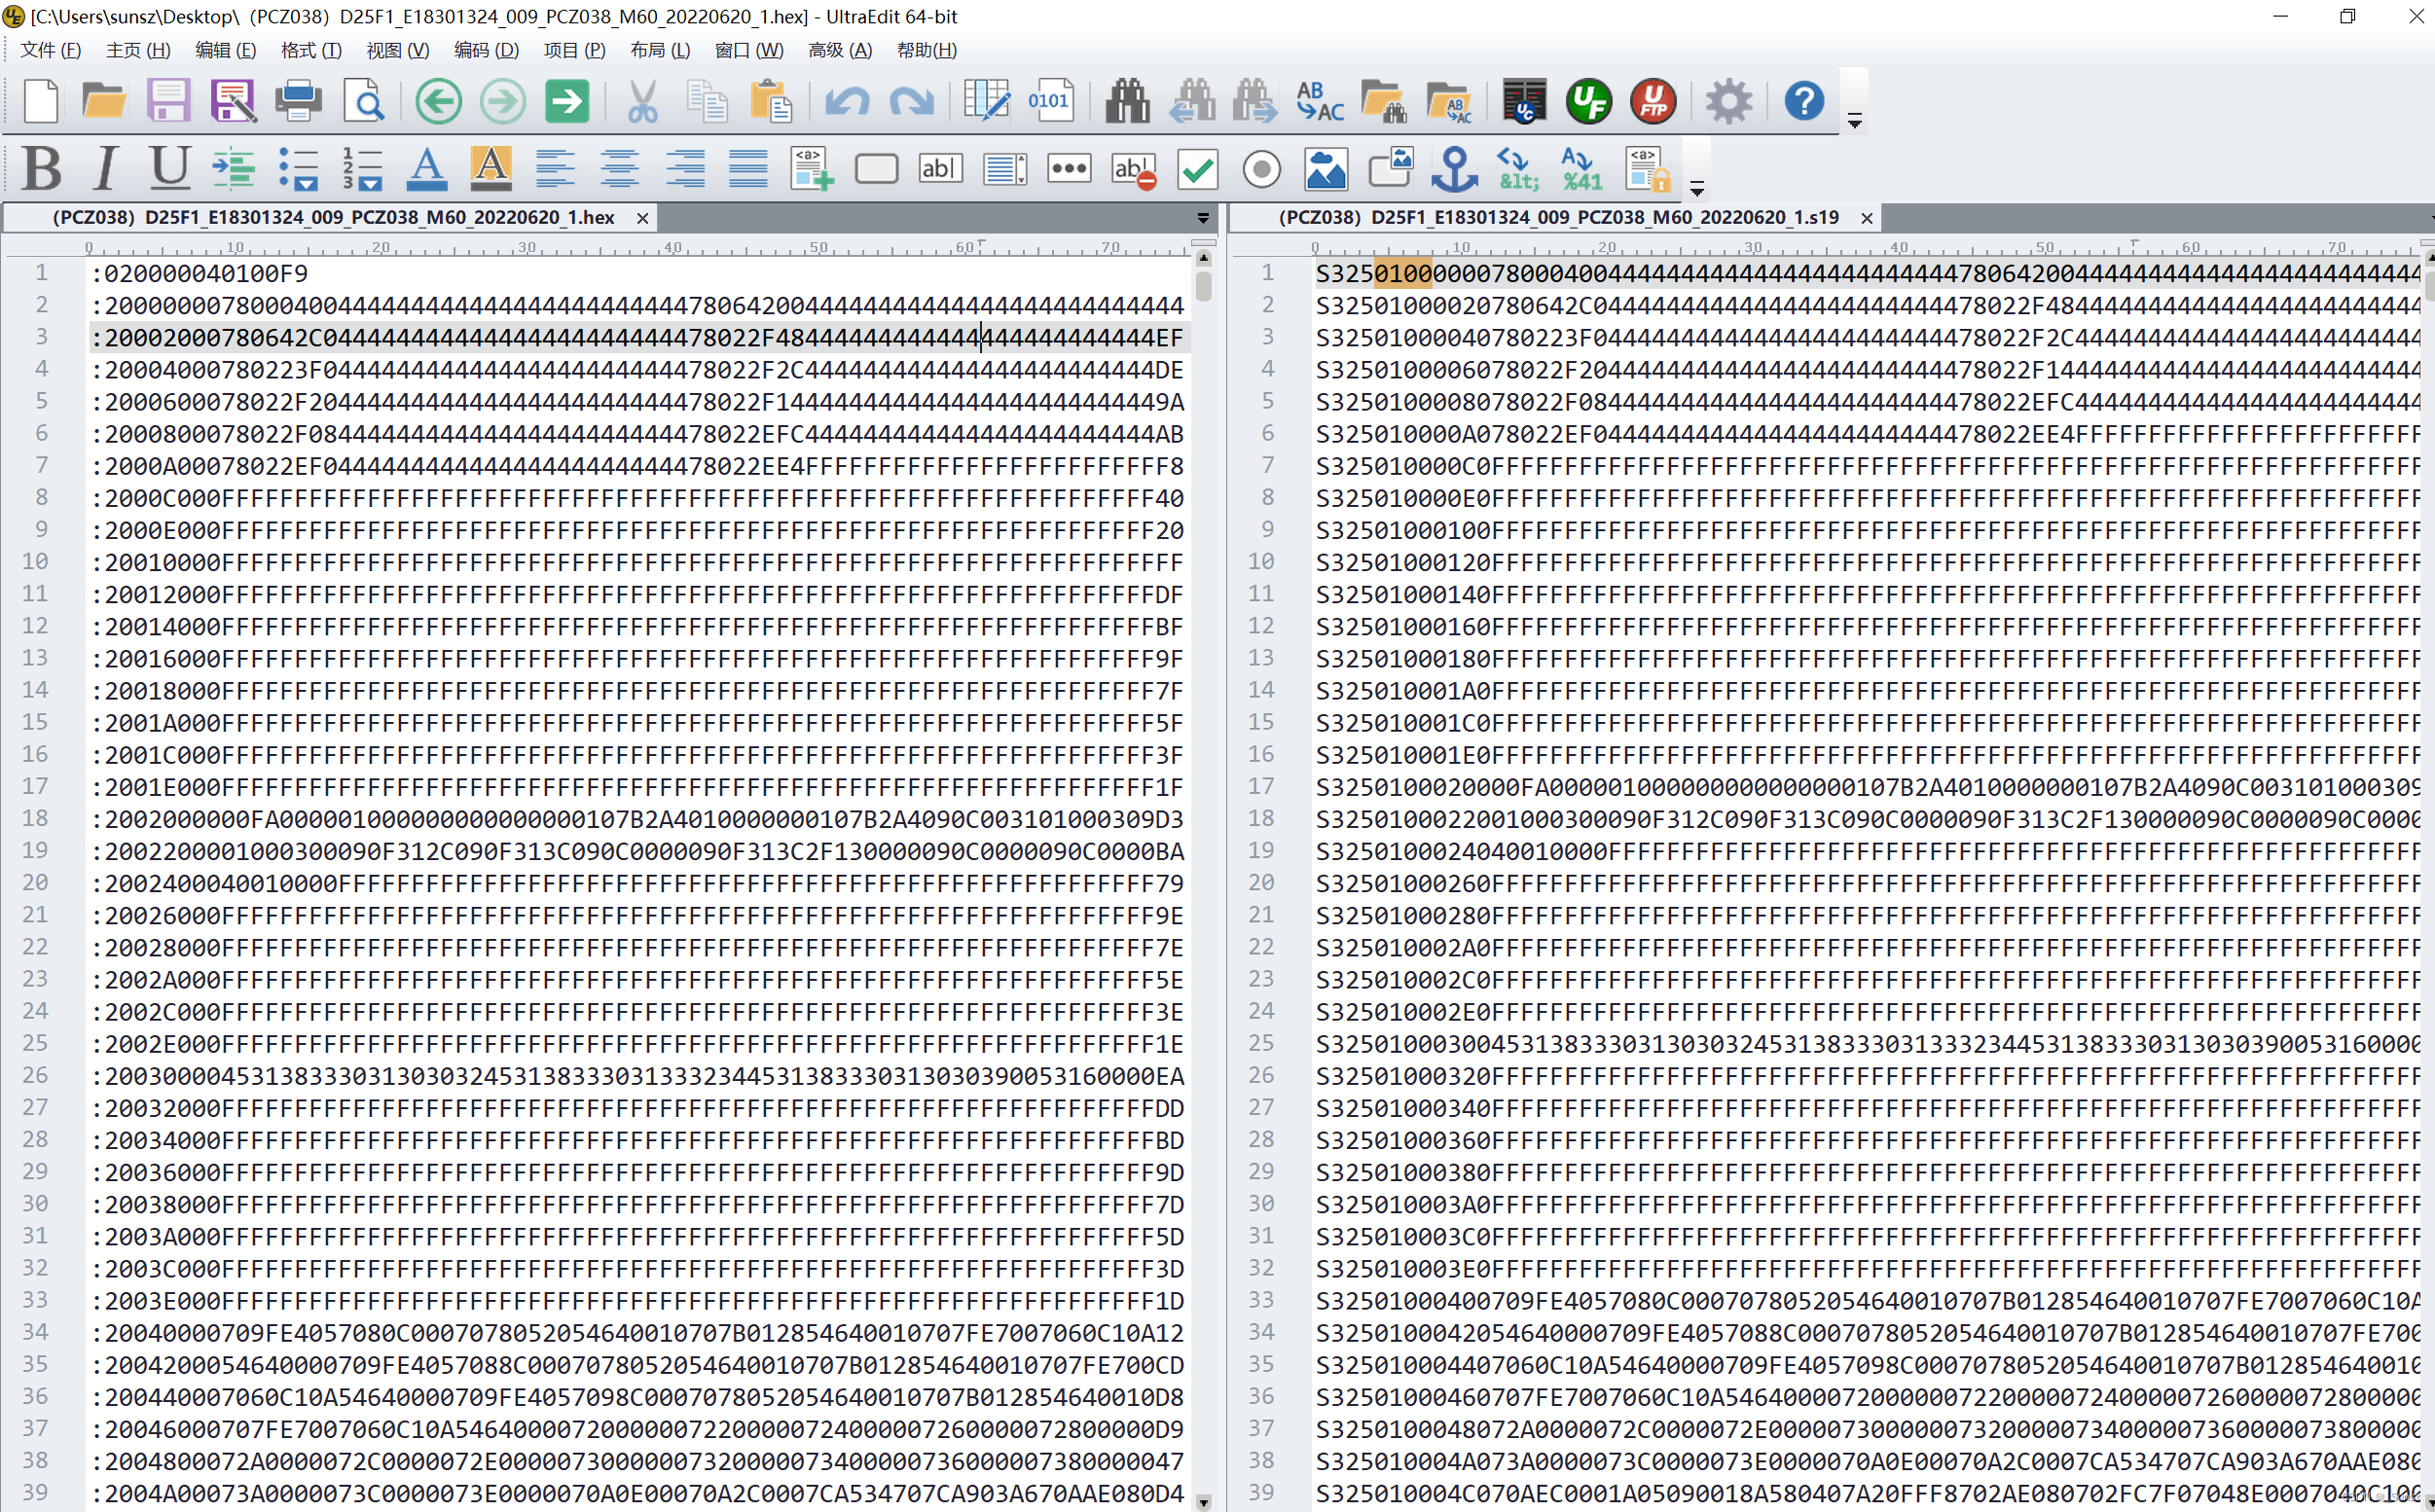The height and width of the screenshot is (1512, 2435).
Task: Open the Find binoculars tool
Action: pos(1127,101)
